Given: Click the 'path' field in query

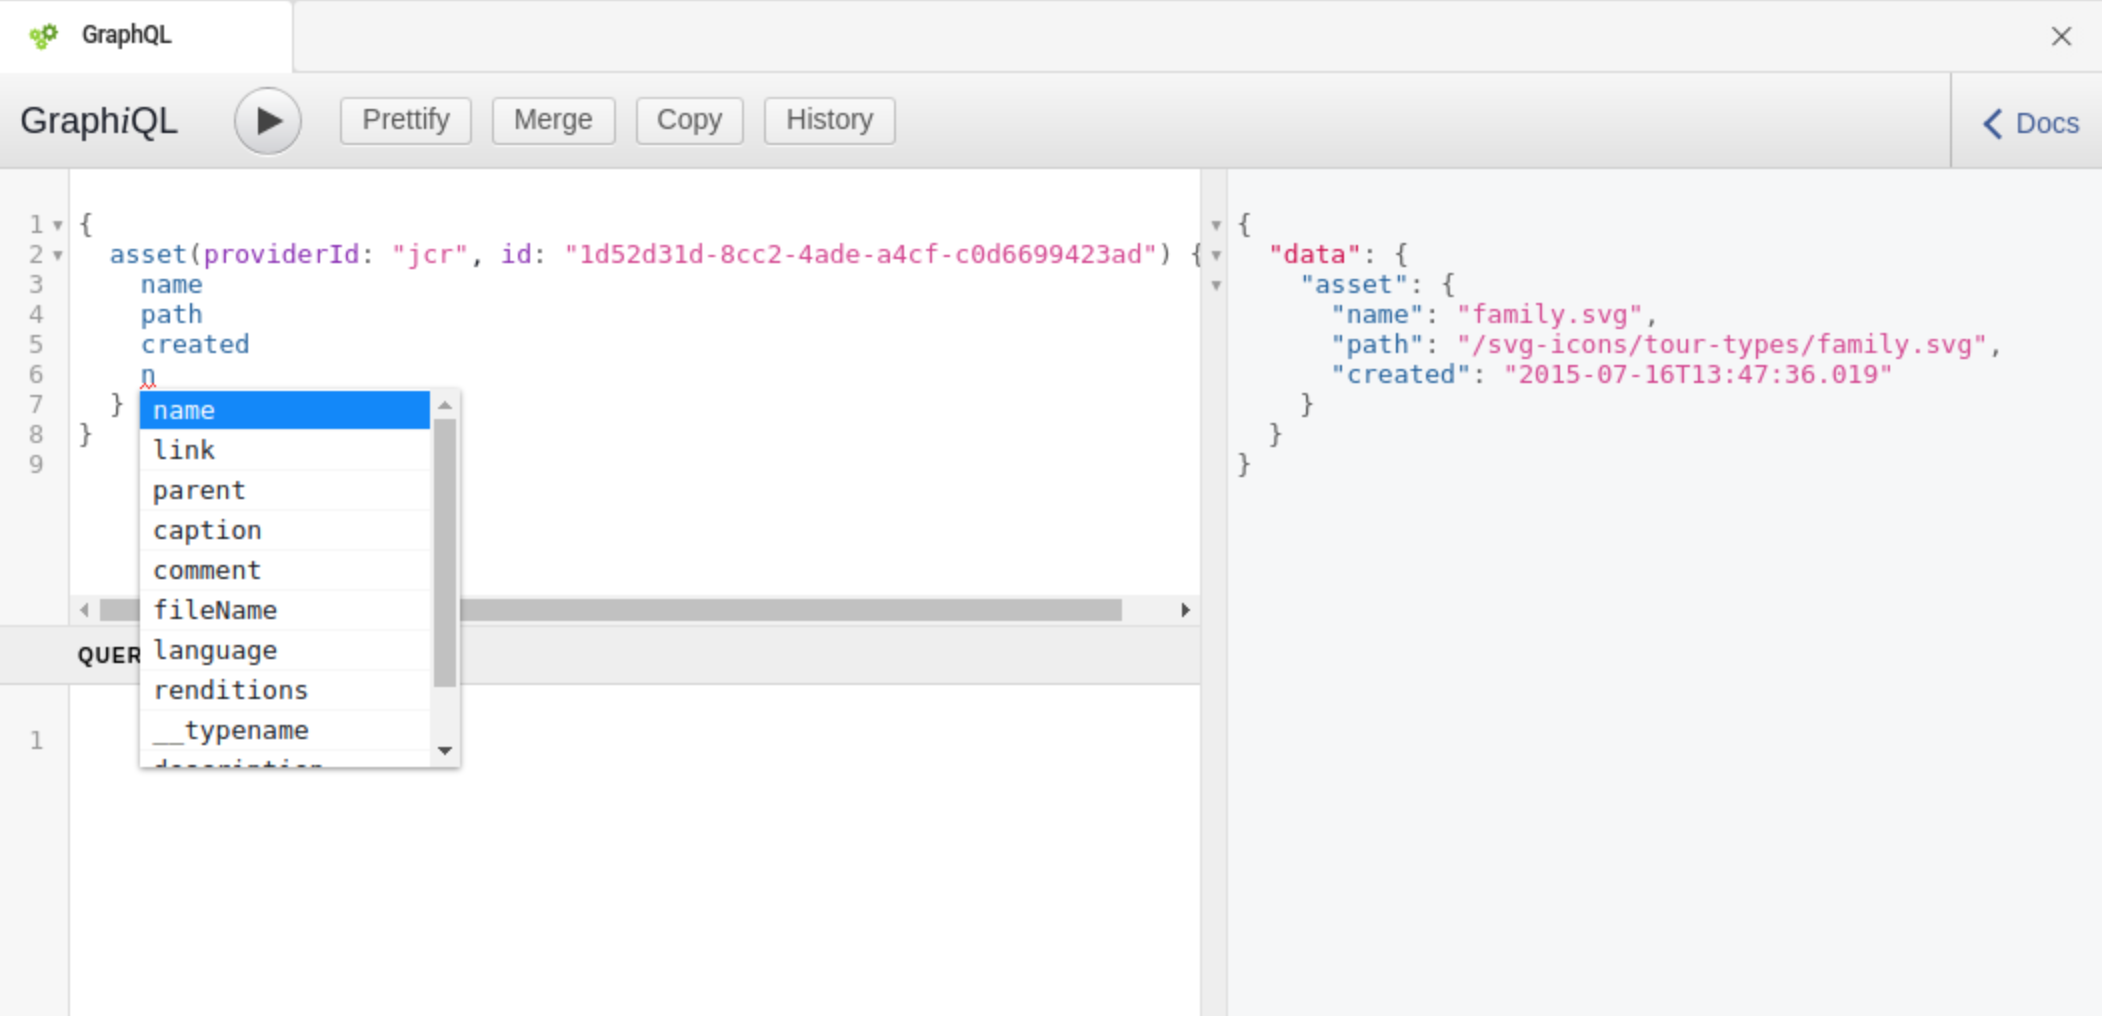Looking at the screenshot, I should click(x=171, y=314).
